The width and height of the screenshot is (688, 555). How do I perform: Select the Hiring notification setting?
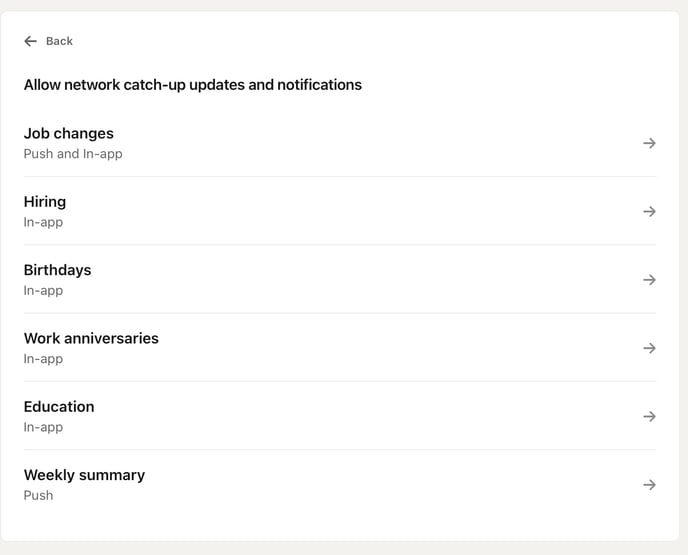[45, 201]
